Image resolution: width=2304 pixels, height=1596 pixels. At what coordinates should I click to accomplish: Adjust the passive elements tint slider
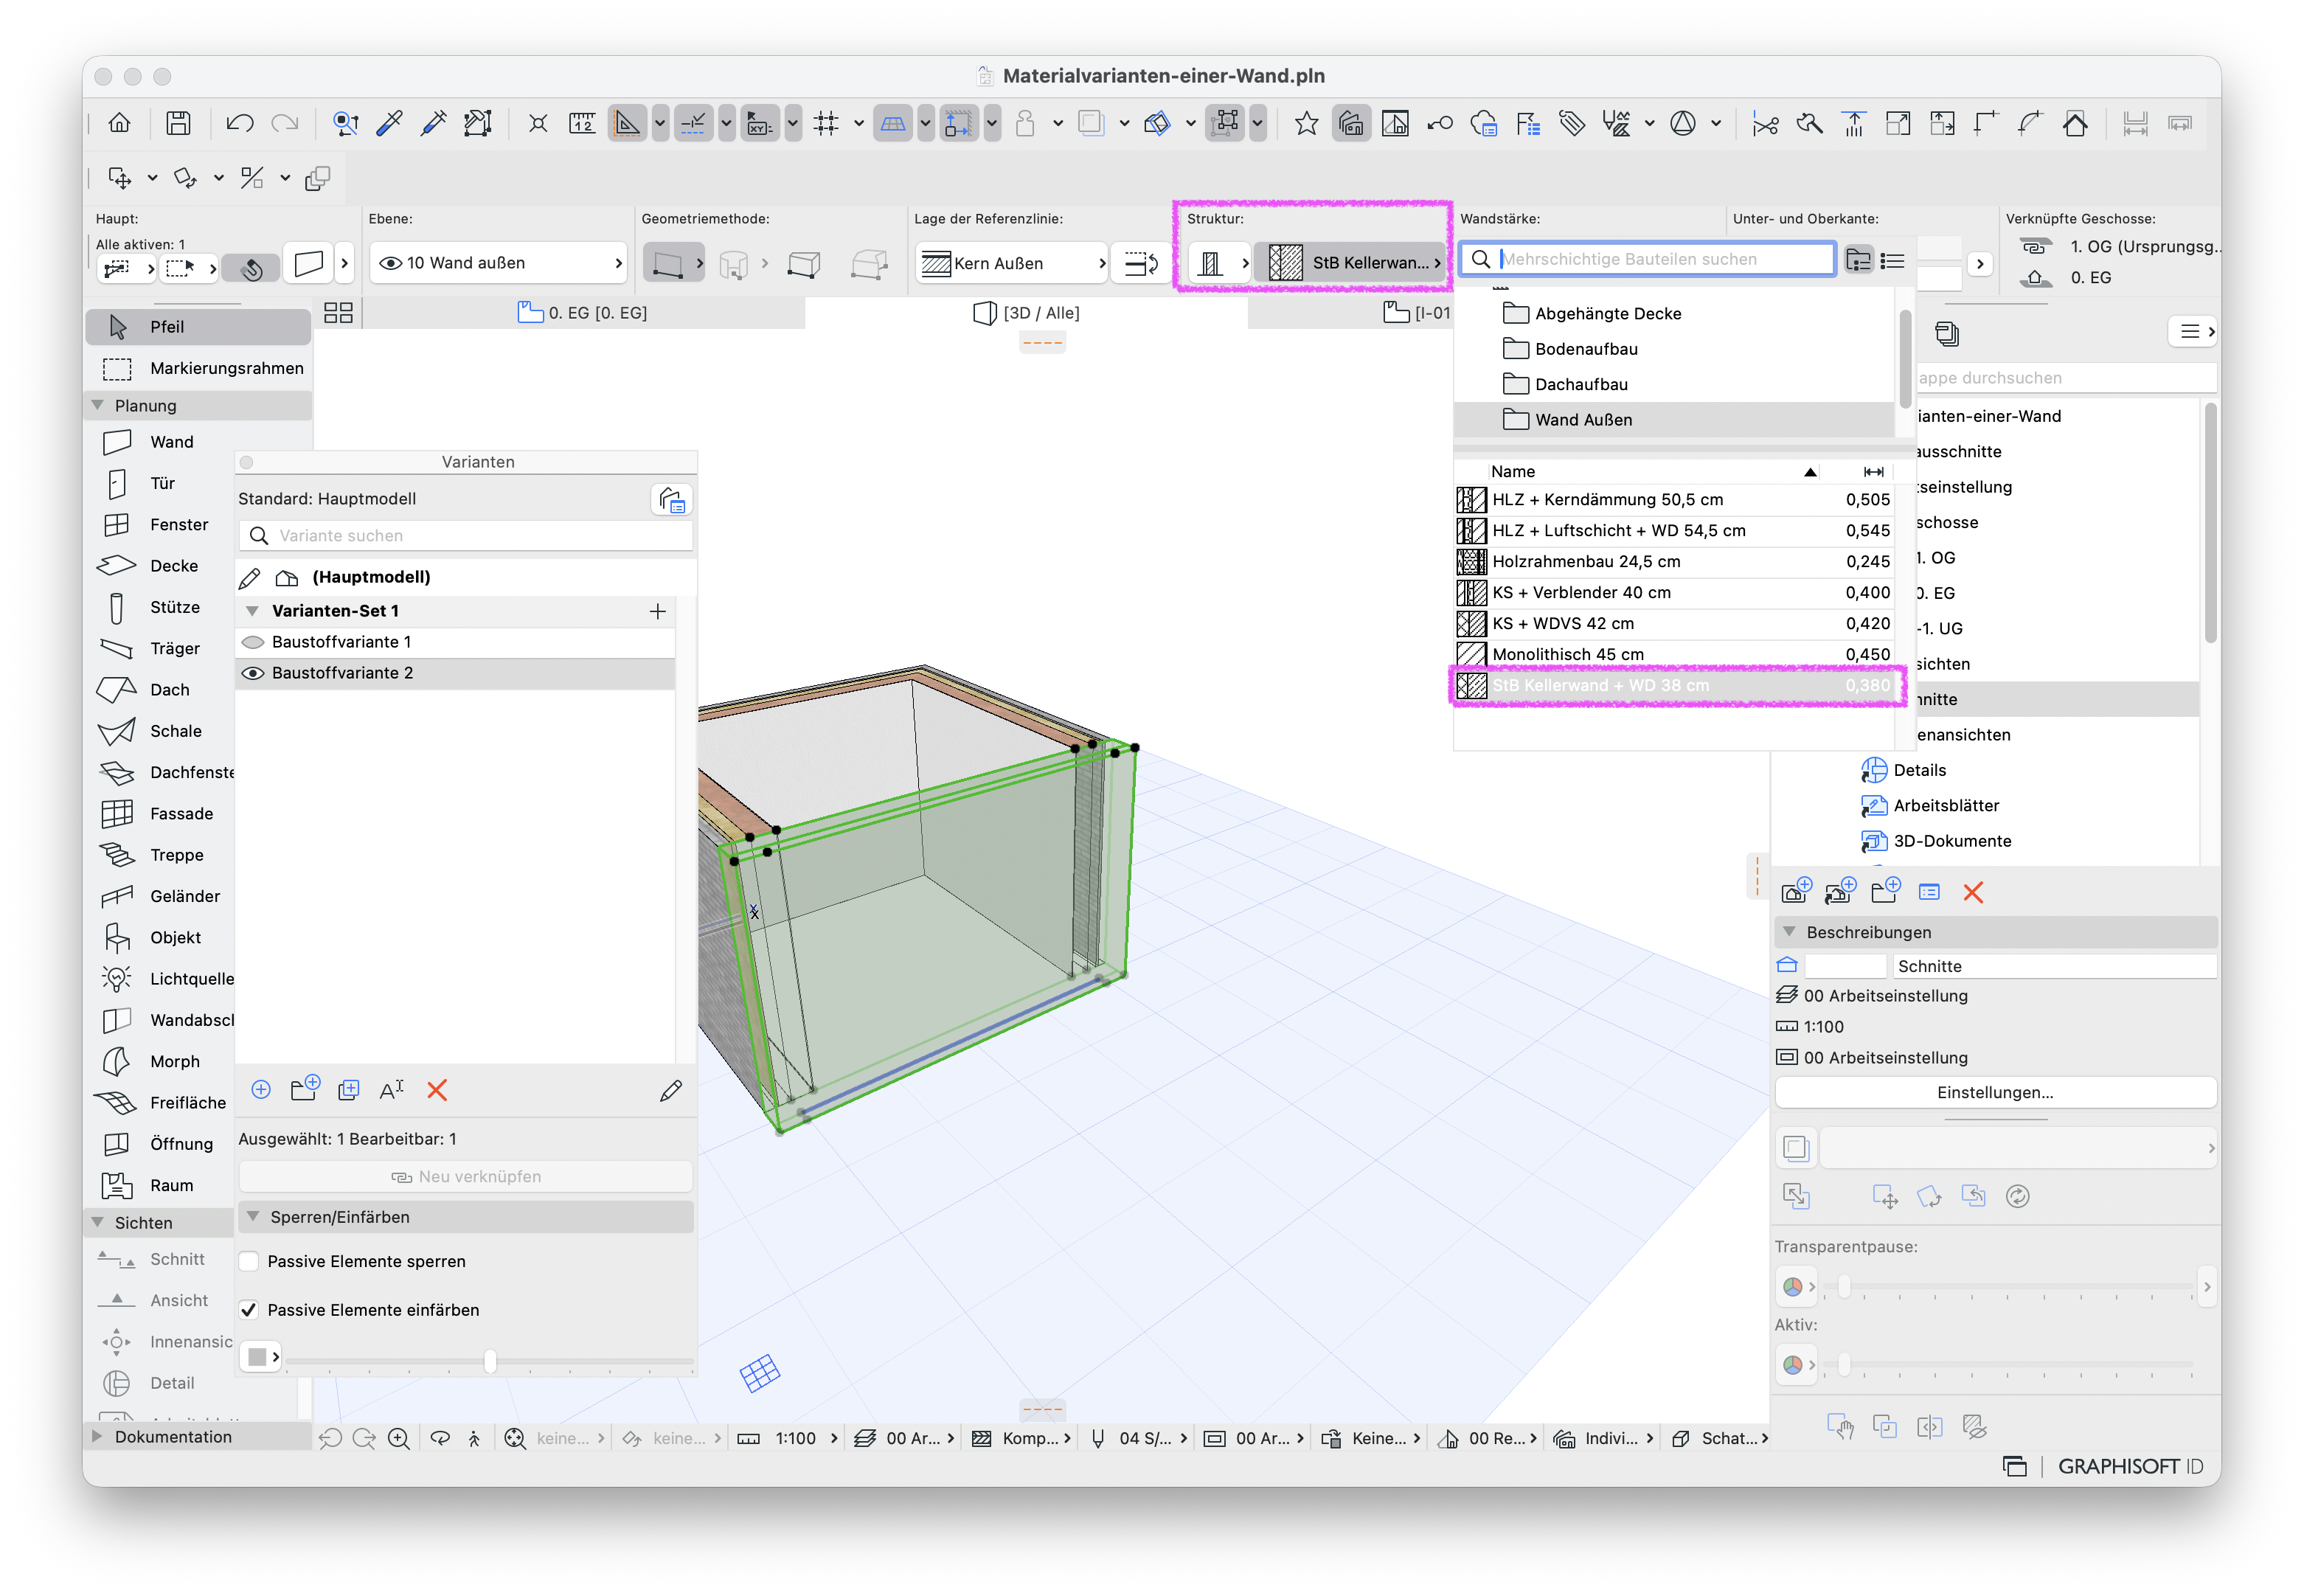pyautogui.click(x=489, y=1360)
